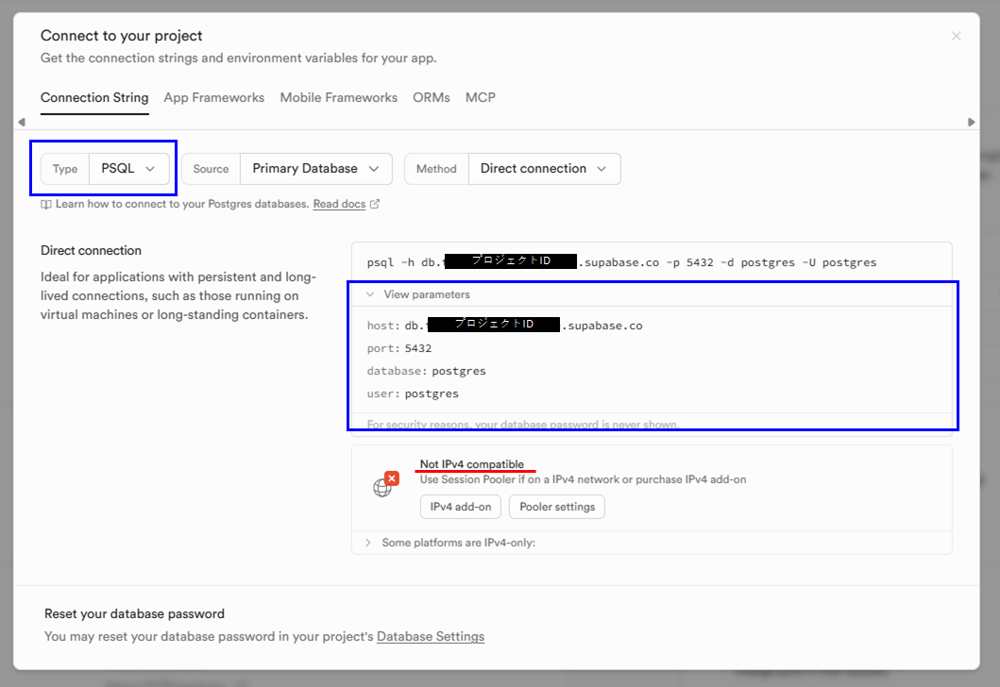This screenshot has width=1000, height=687.
Task: Switch to the App Frameworks tab
Action: [x=214, y=98]
